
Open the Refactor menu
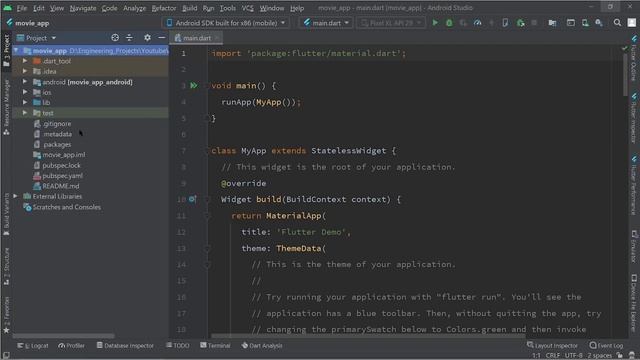[164, 8]
